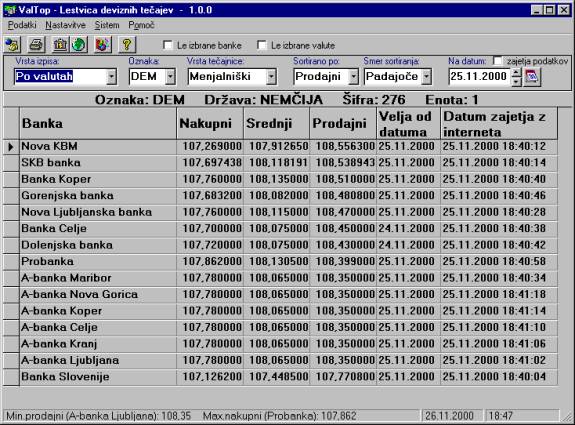The height and width of the screenshot is (425, 575).
Task: Click the 'Datum zajetja z interneta' column header
Action: click(499, 123)
